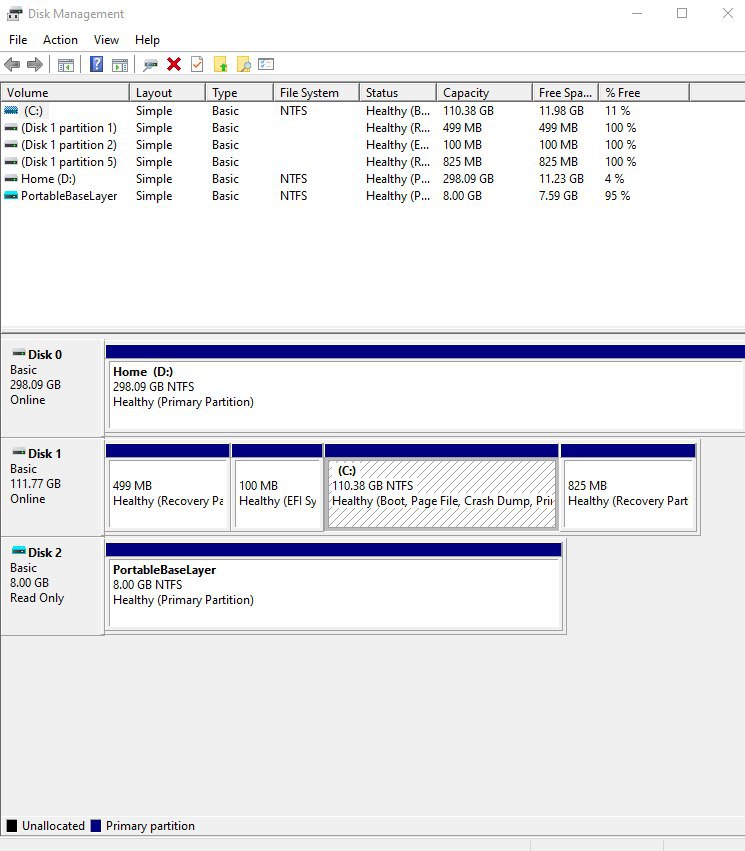Click the drive icon beside (C:) row
Screen dimensions: 745x851
pos(11,111)
